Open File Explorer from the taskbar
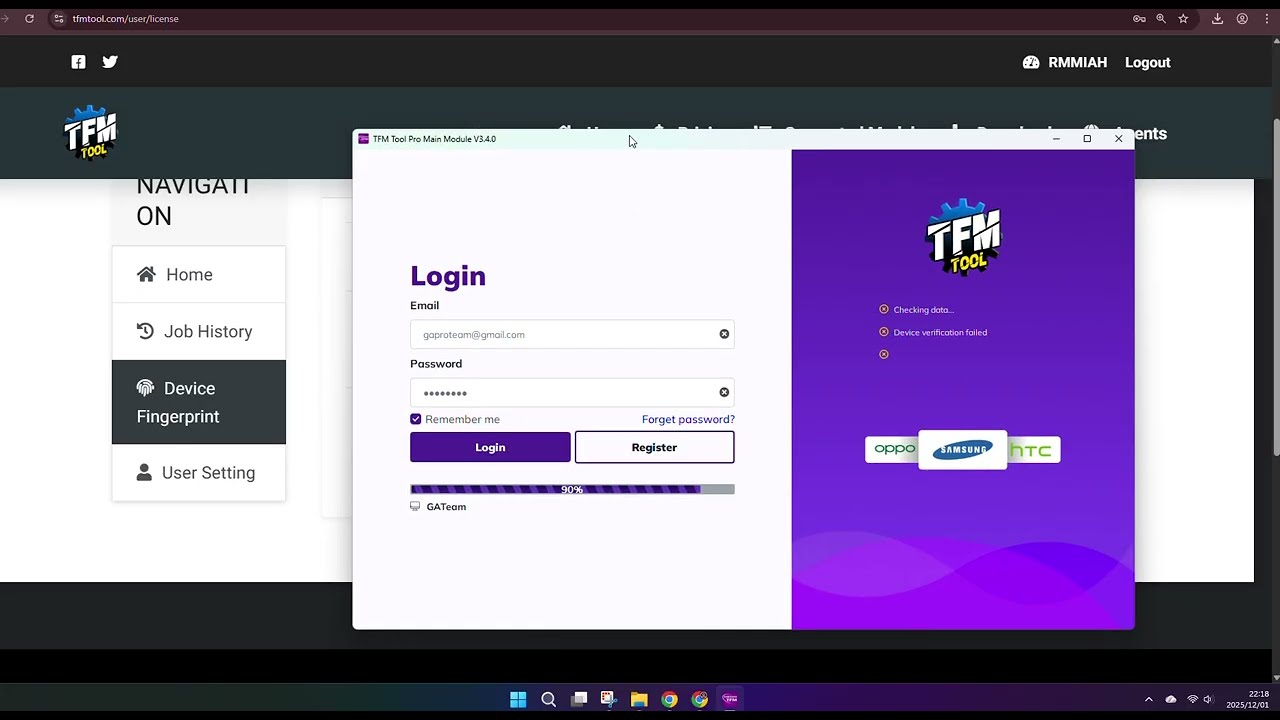The image size is (1280, 720). [639, 699]
